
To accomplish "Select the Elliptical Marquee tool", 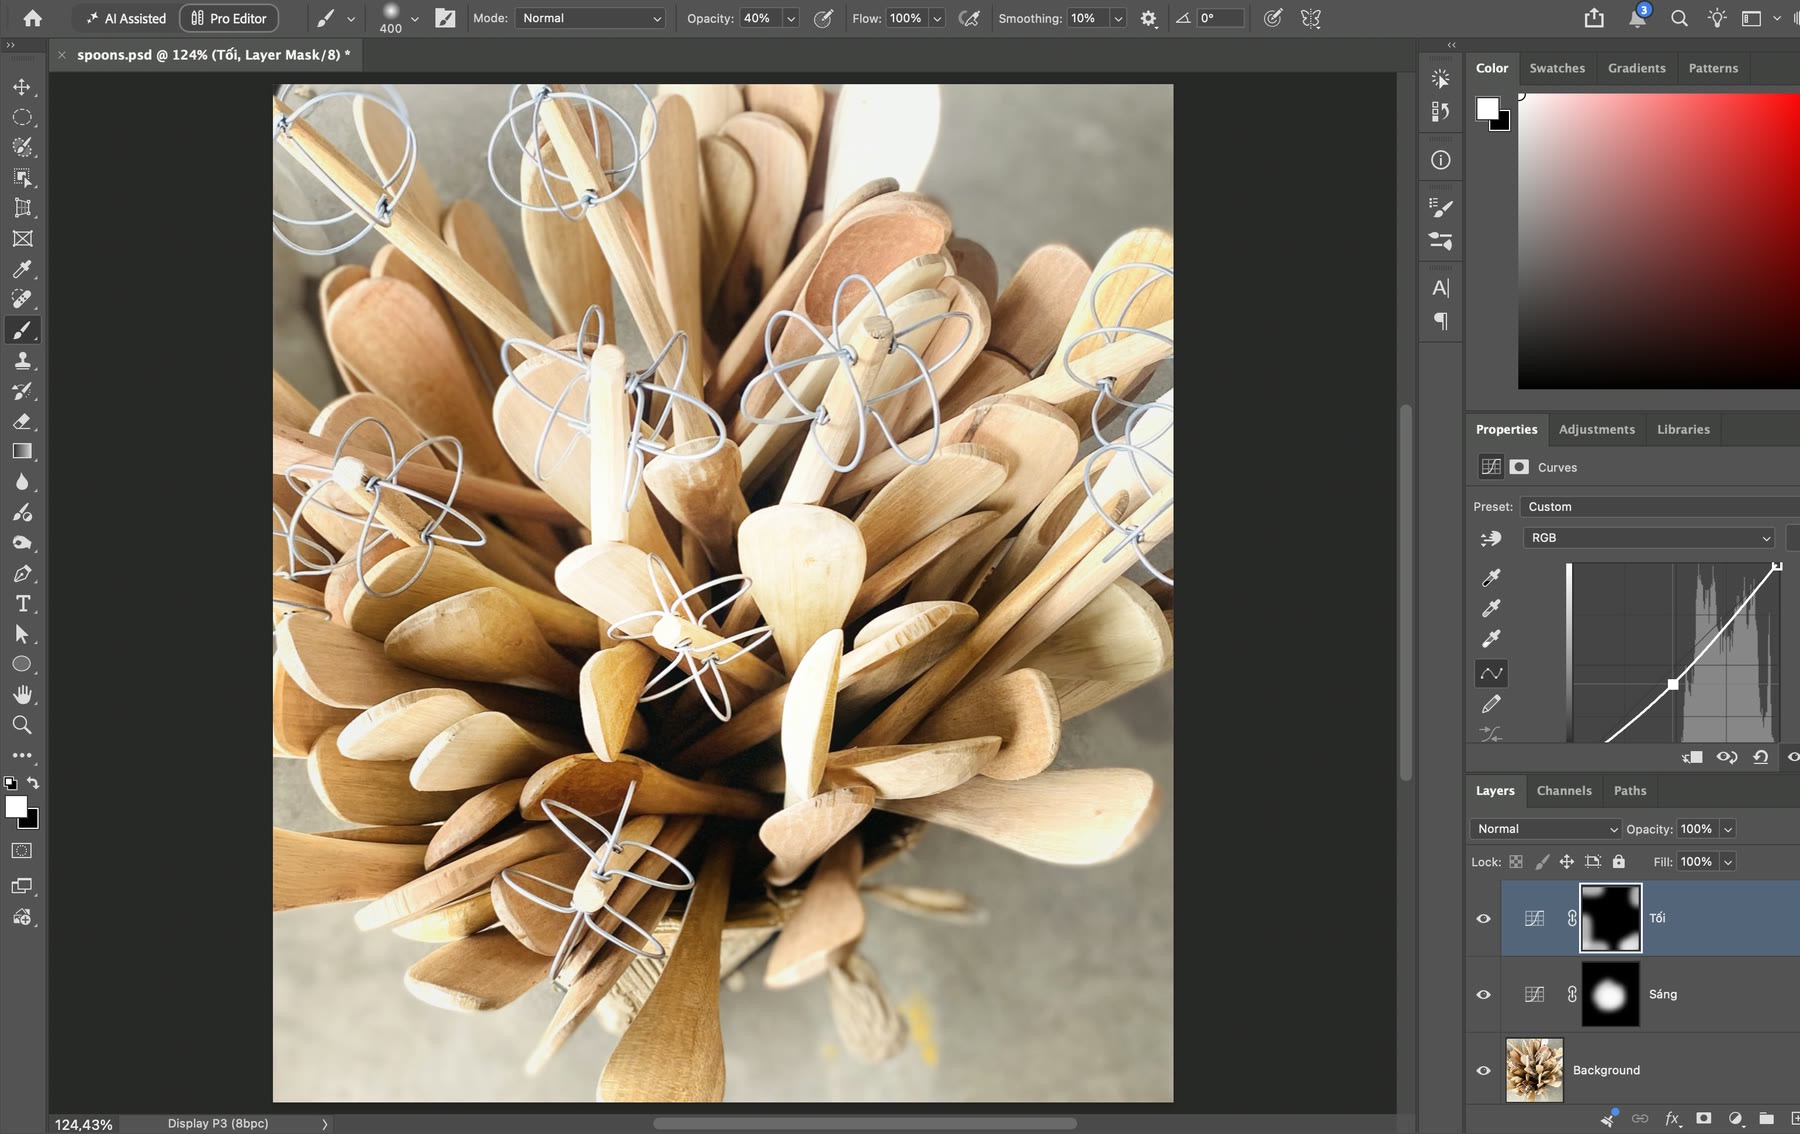I will [22, 117].
